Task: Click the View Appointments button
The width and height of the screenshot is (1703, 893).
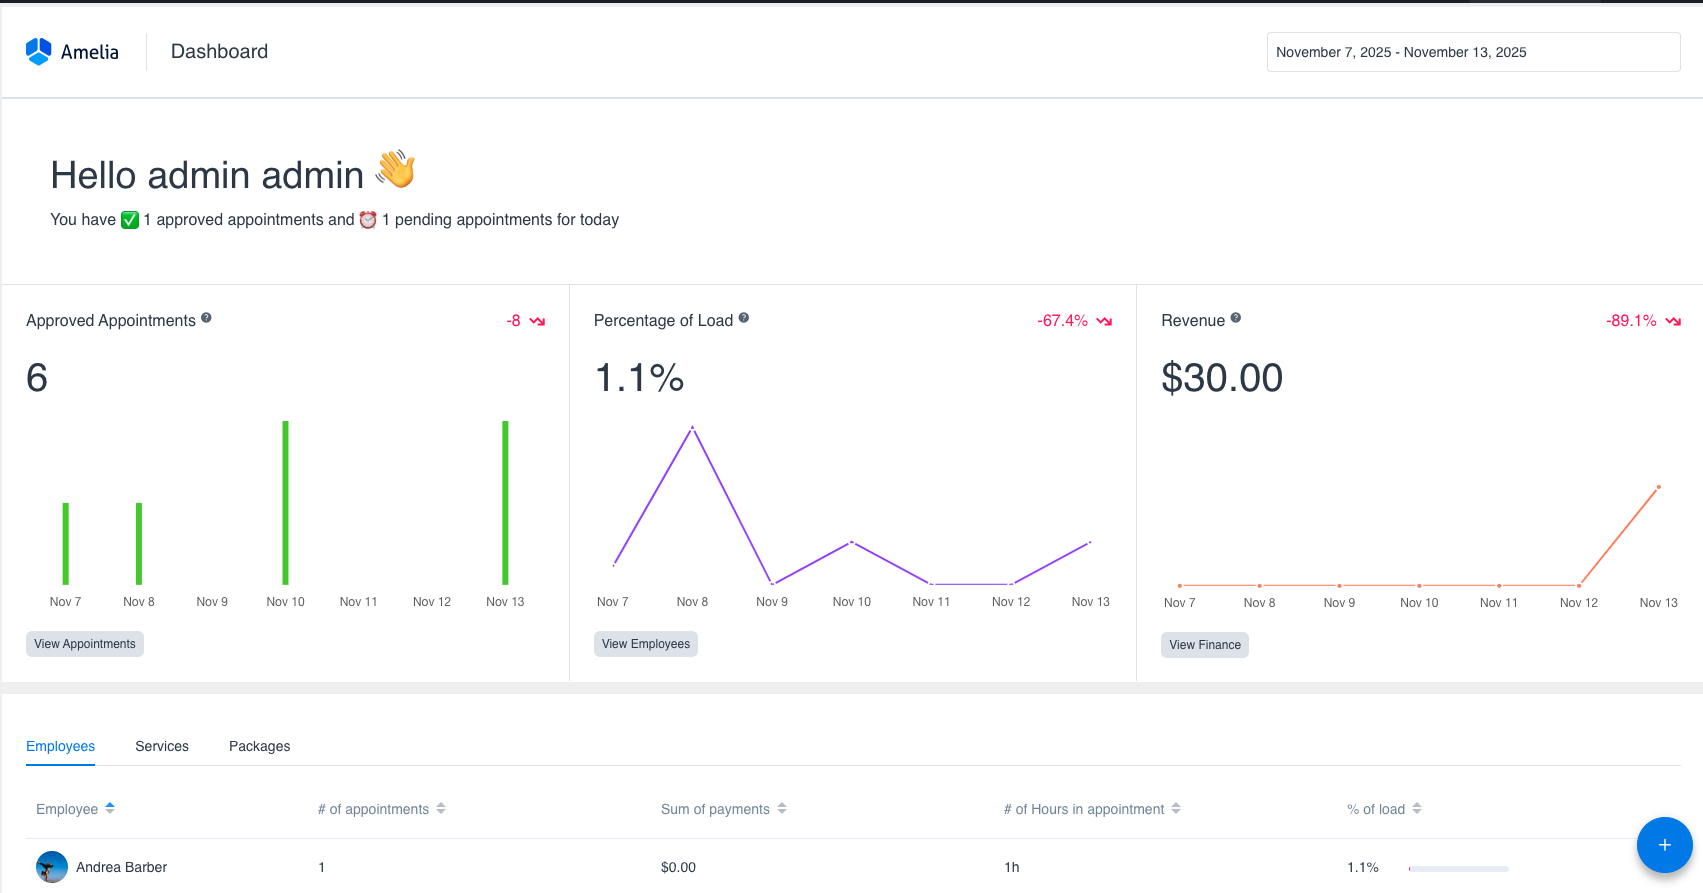Action: [x=85, y=644]
